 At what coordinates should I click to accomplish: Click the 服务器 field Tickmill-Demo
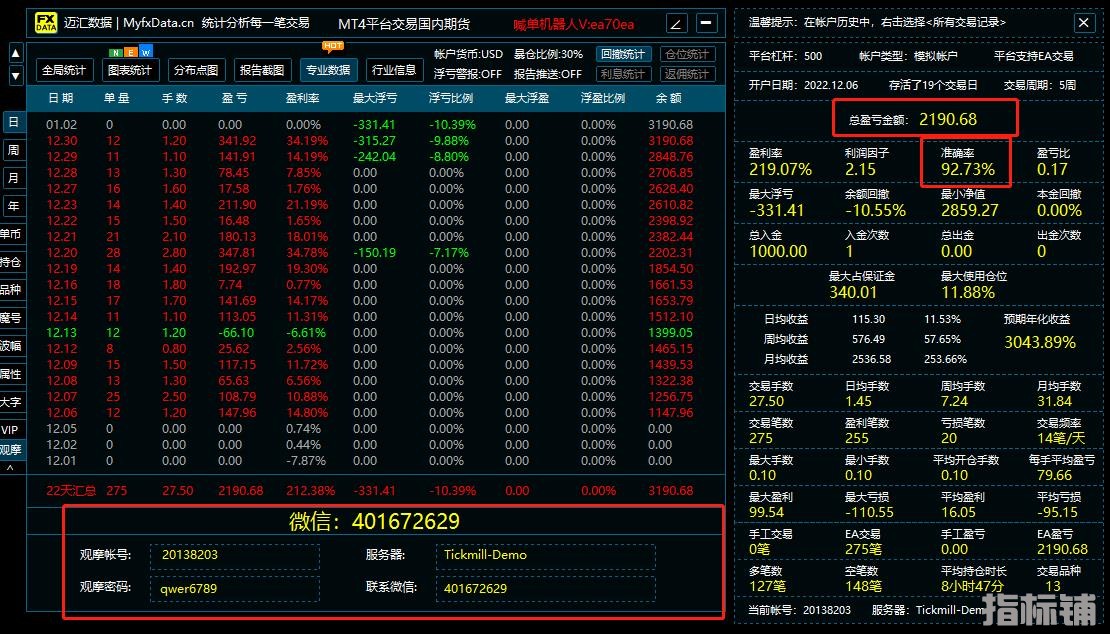pos(545,555)
